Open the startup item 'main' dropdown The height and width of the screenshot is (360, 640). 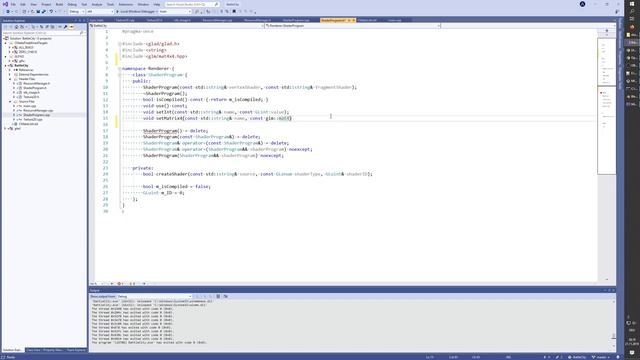tap(176, 11)
